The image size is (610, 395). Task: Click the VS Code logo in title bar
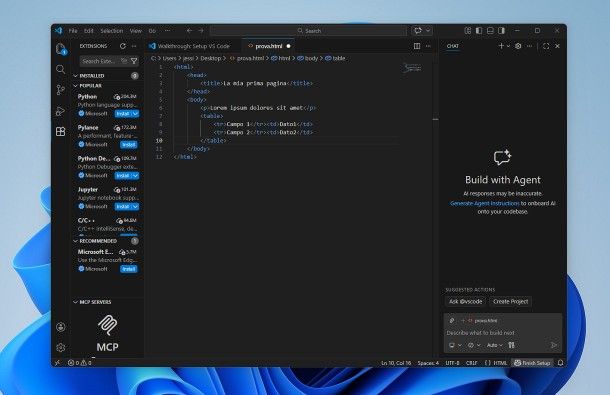pos(59,30)
